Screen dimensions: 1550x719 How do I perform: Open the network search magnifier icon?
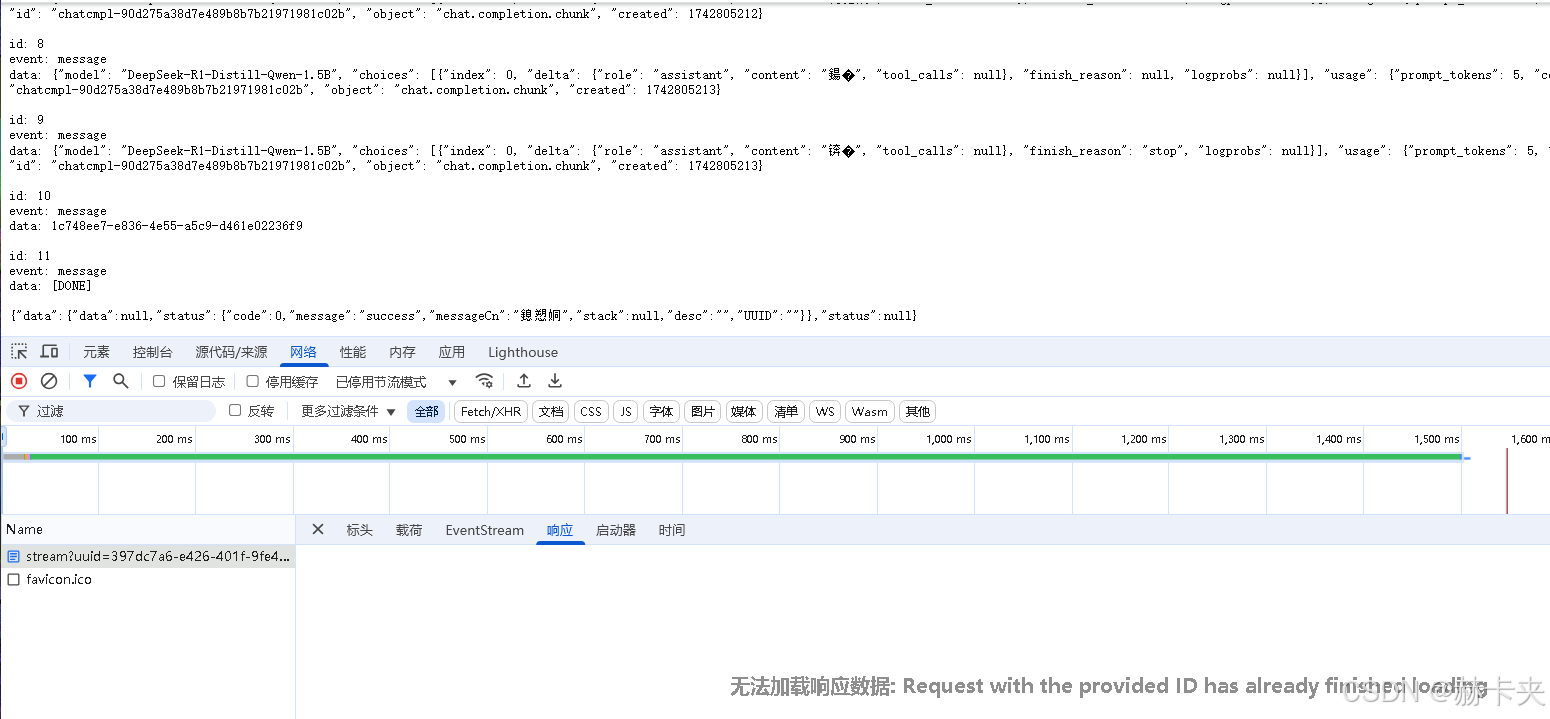point(120,381)
